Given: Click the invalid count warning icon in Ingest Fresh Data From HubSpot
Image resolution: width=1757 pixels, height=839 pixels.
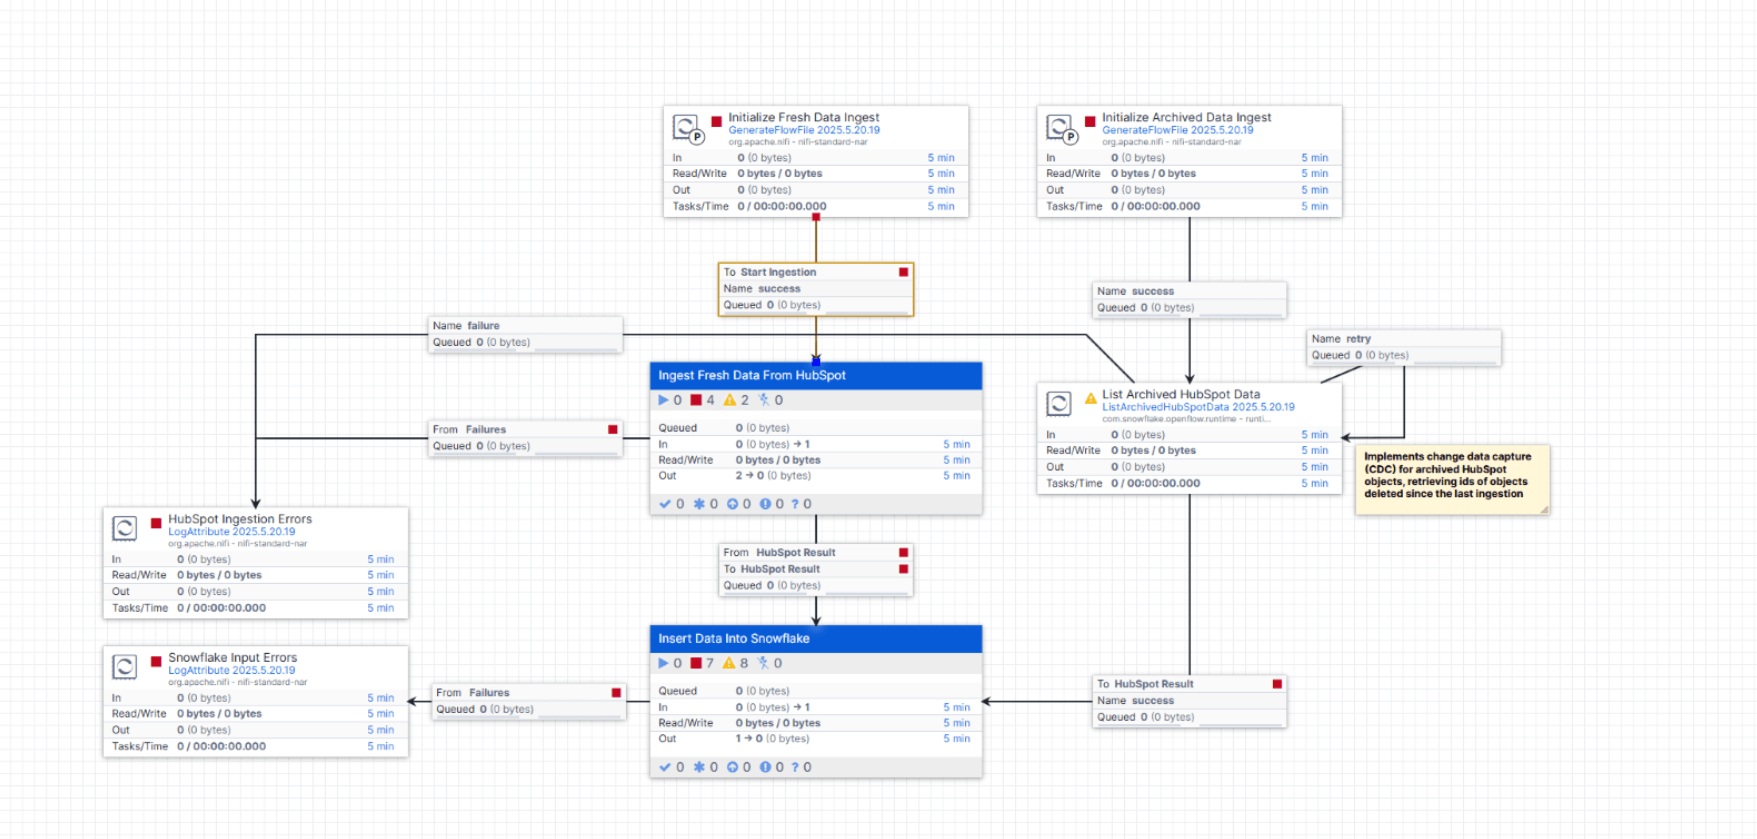Looking at the screenshot, I should [730, 400].
